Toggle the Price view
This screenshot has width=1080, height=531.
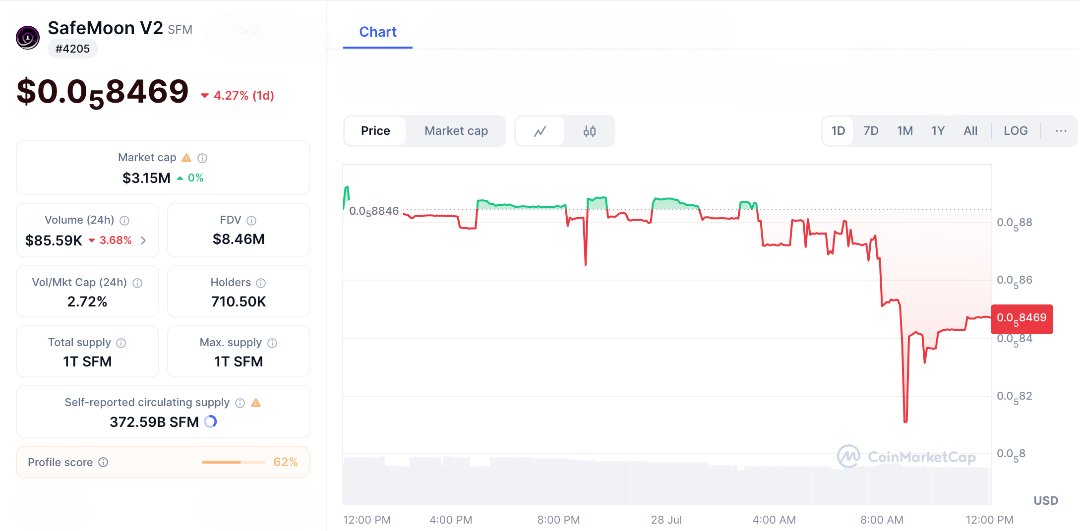375,131
